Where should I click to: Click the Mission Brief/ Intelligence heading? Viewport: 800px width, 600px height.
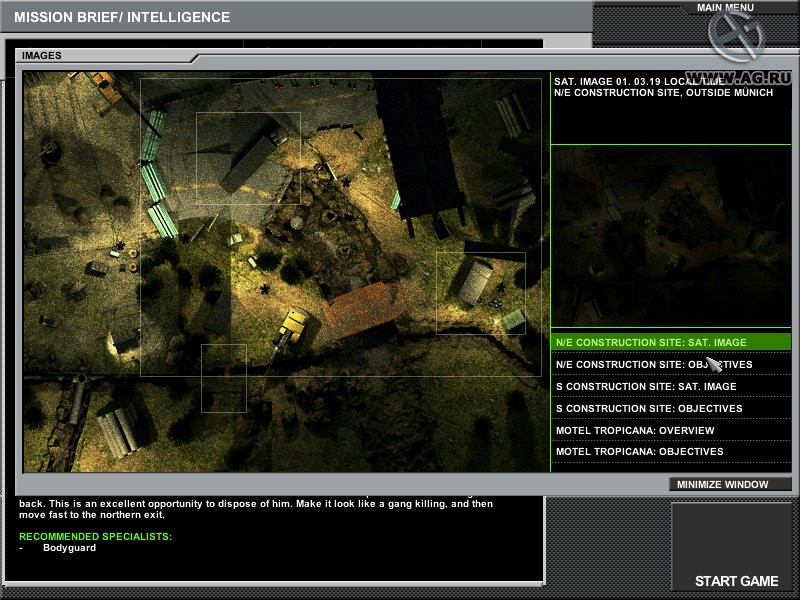click(122, 17)
